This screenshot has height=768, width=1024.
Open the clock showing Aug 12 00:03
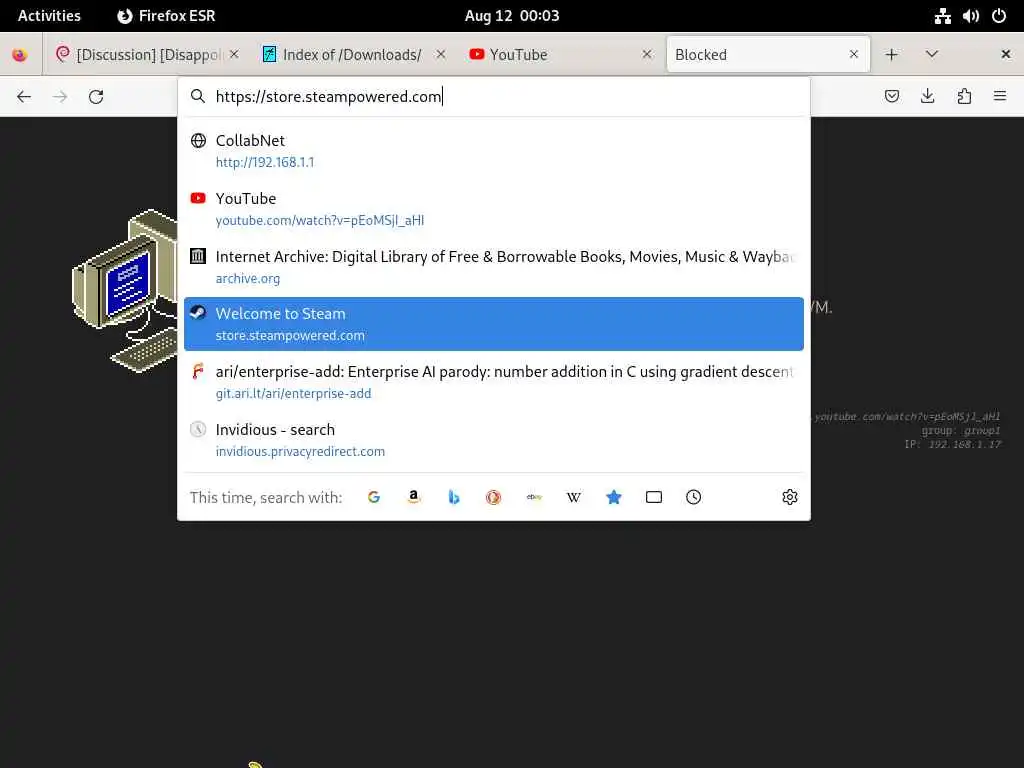512,16
